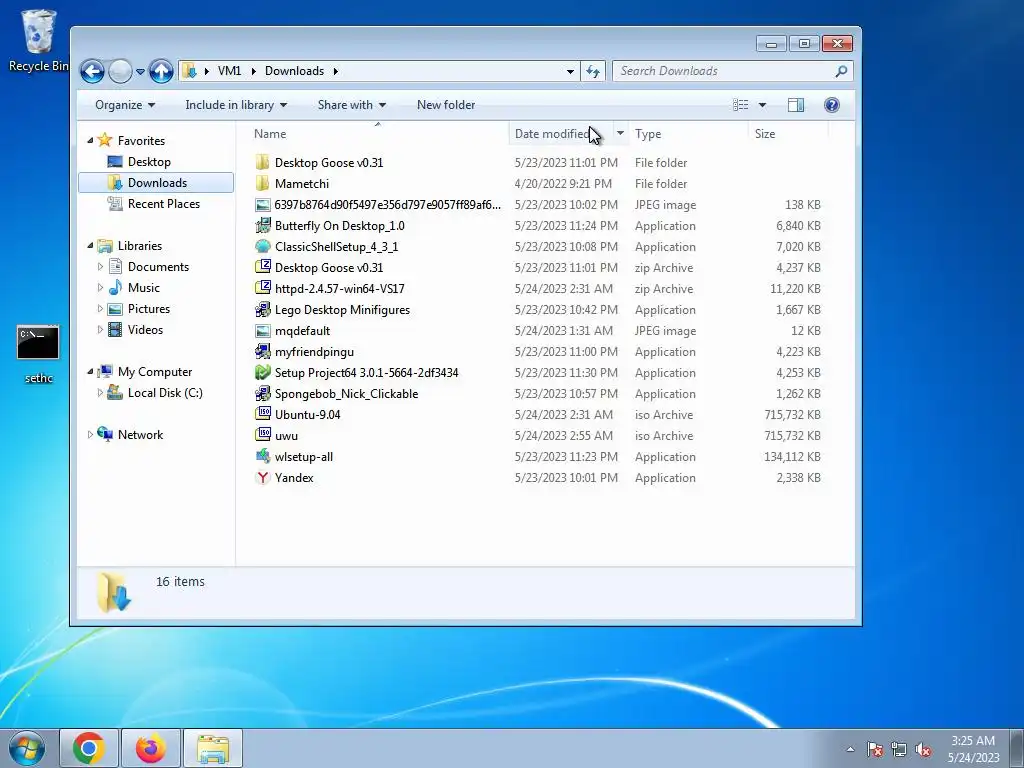Select the Ubuntu-9.04 iso icon
This screenshot has height=768, width=1024.
pos(263,415)
